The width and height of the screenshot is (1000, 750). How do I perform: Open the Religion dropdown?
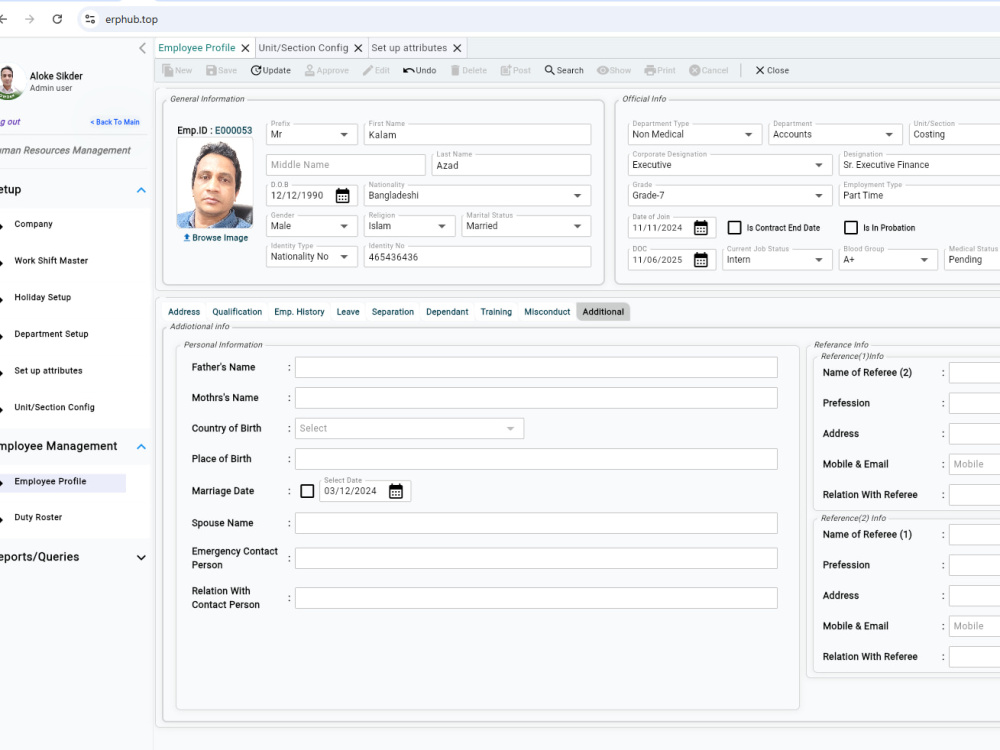coord(409,226)
